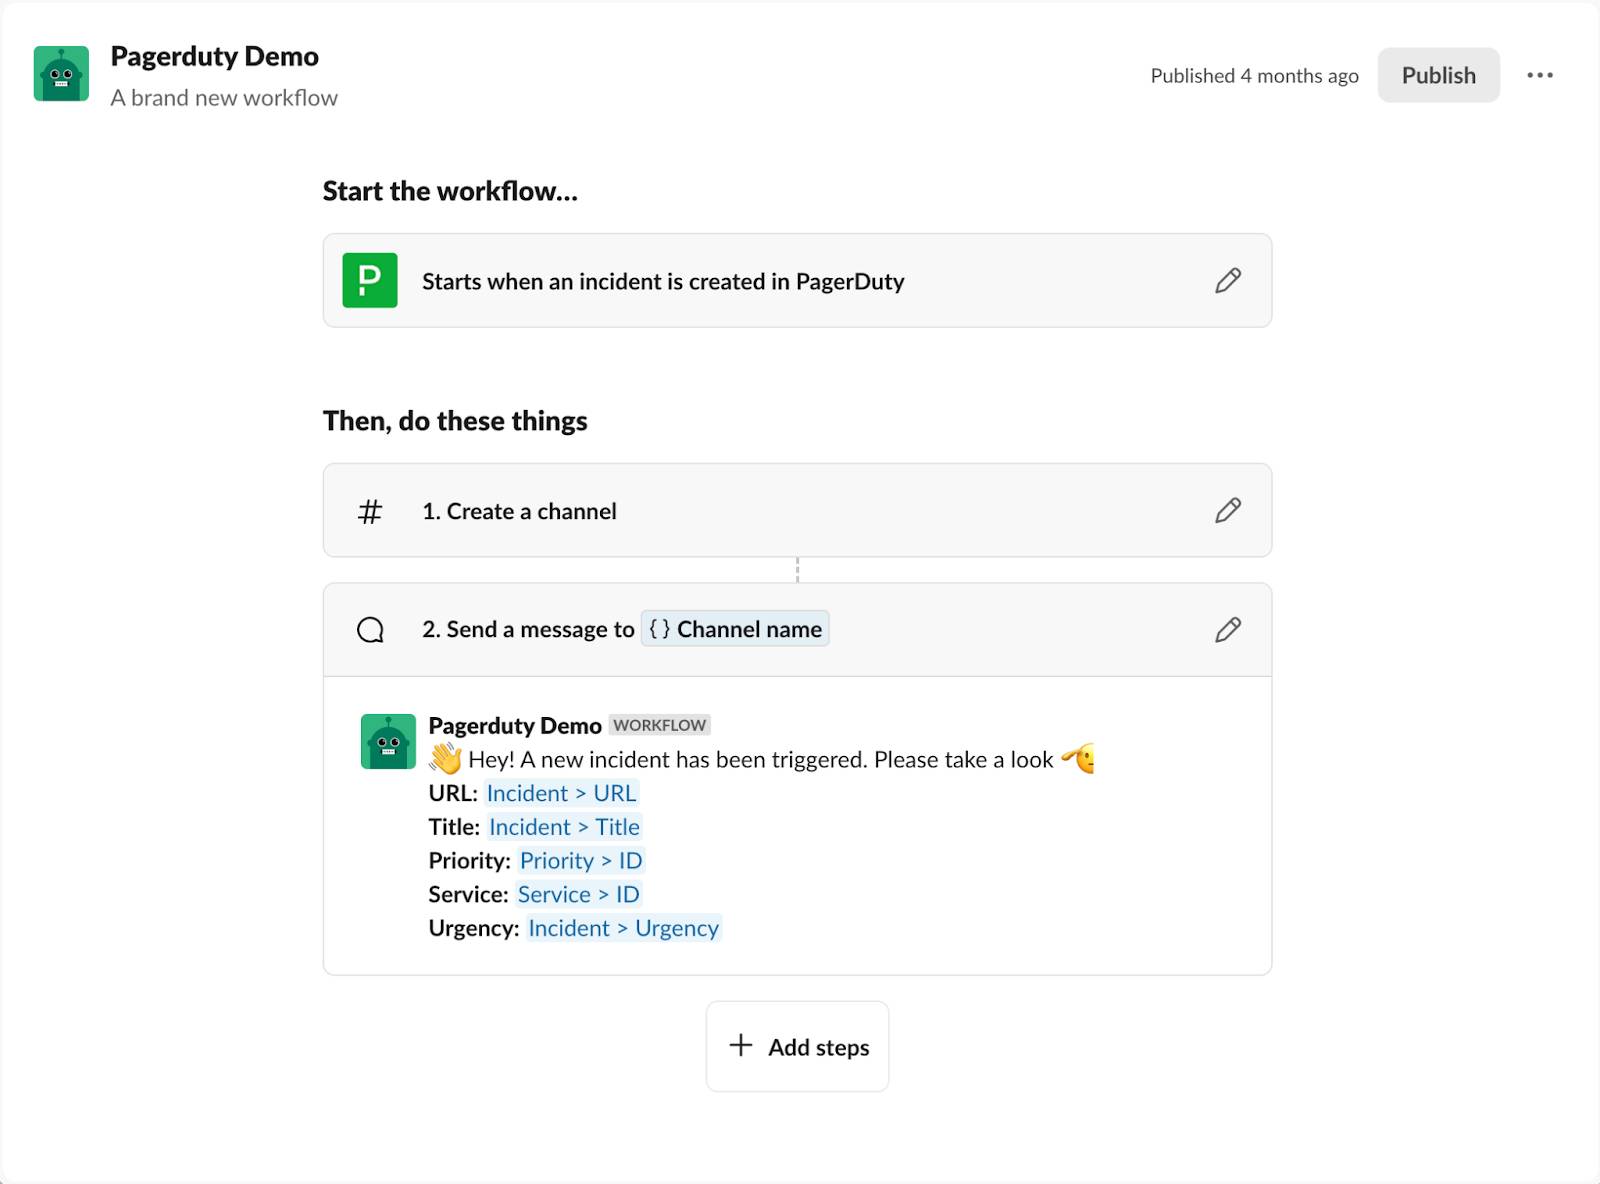Click the 'Then, do these things' heading
Screen dimensions: 1600x1184
(x=455, y=421)
